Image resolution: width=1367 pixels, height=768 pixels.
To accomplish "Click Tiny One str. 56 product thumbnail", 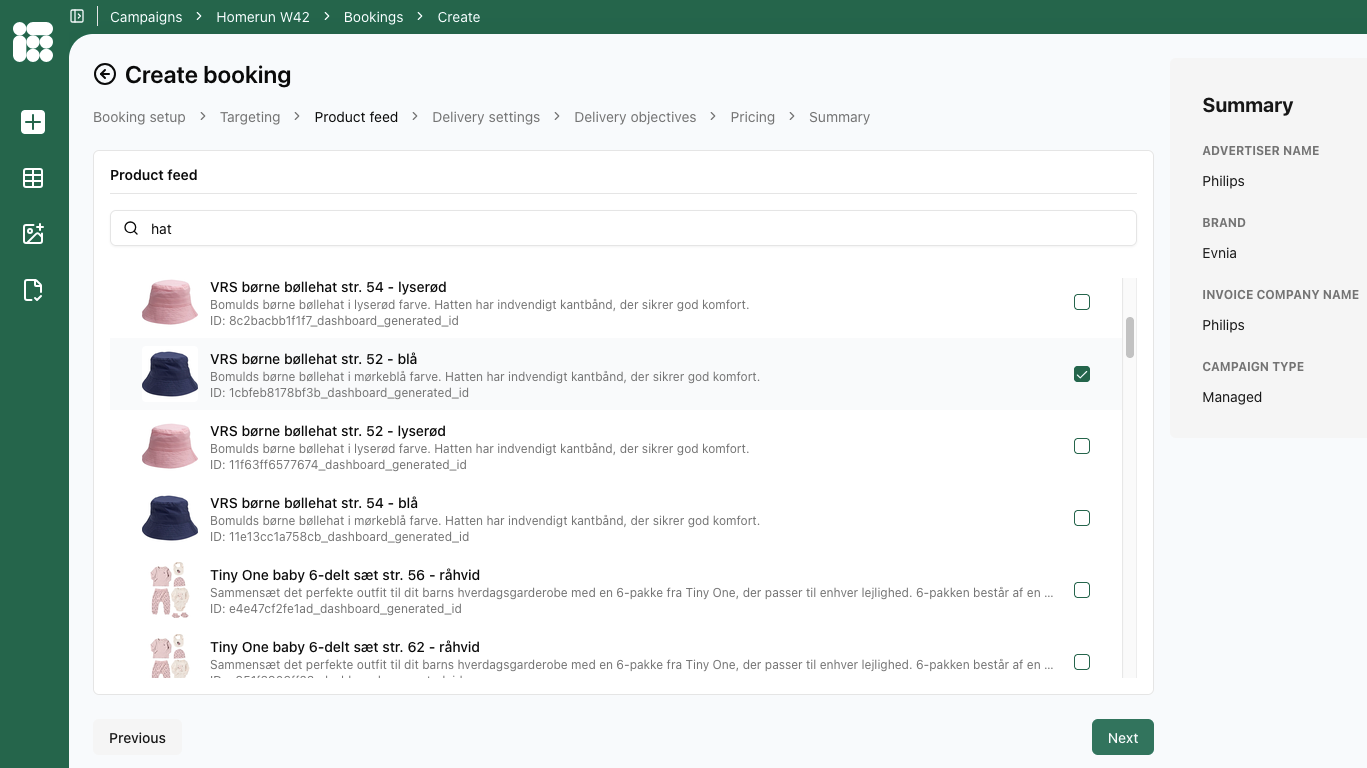I will tap(170, 590).
